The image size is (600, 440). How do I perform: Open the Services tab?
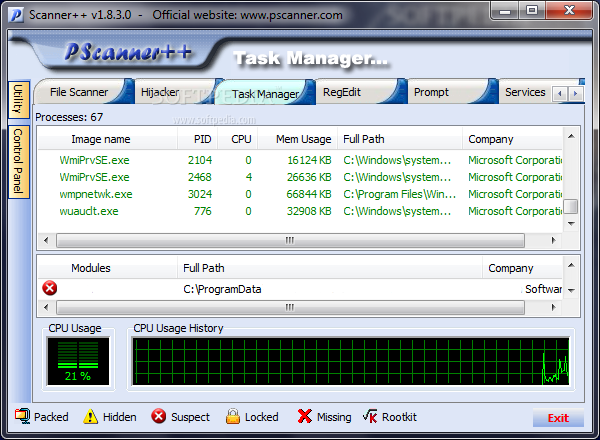click(525, 92)
